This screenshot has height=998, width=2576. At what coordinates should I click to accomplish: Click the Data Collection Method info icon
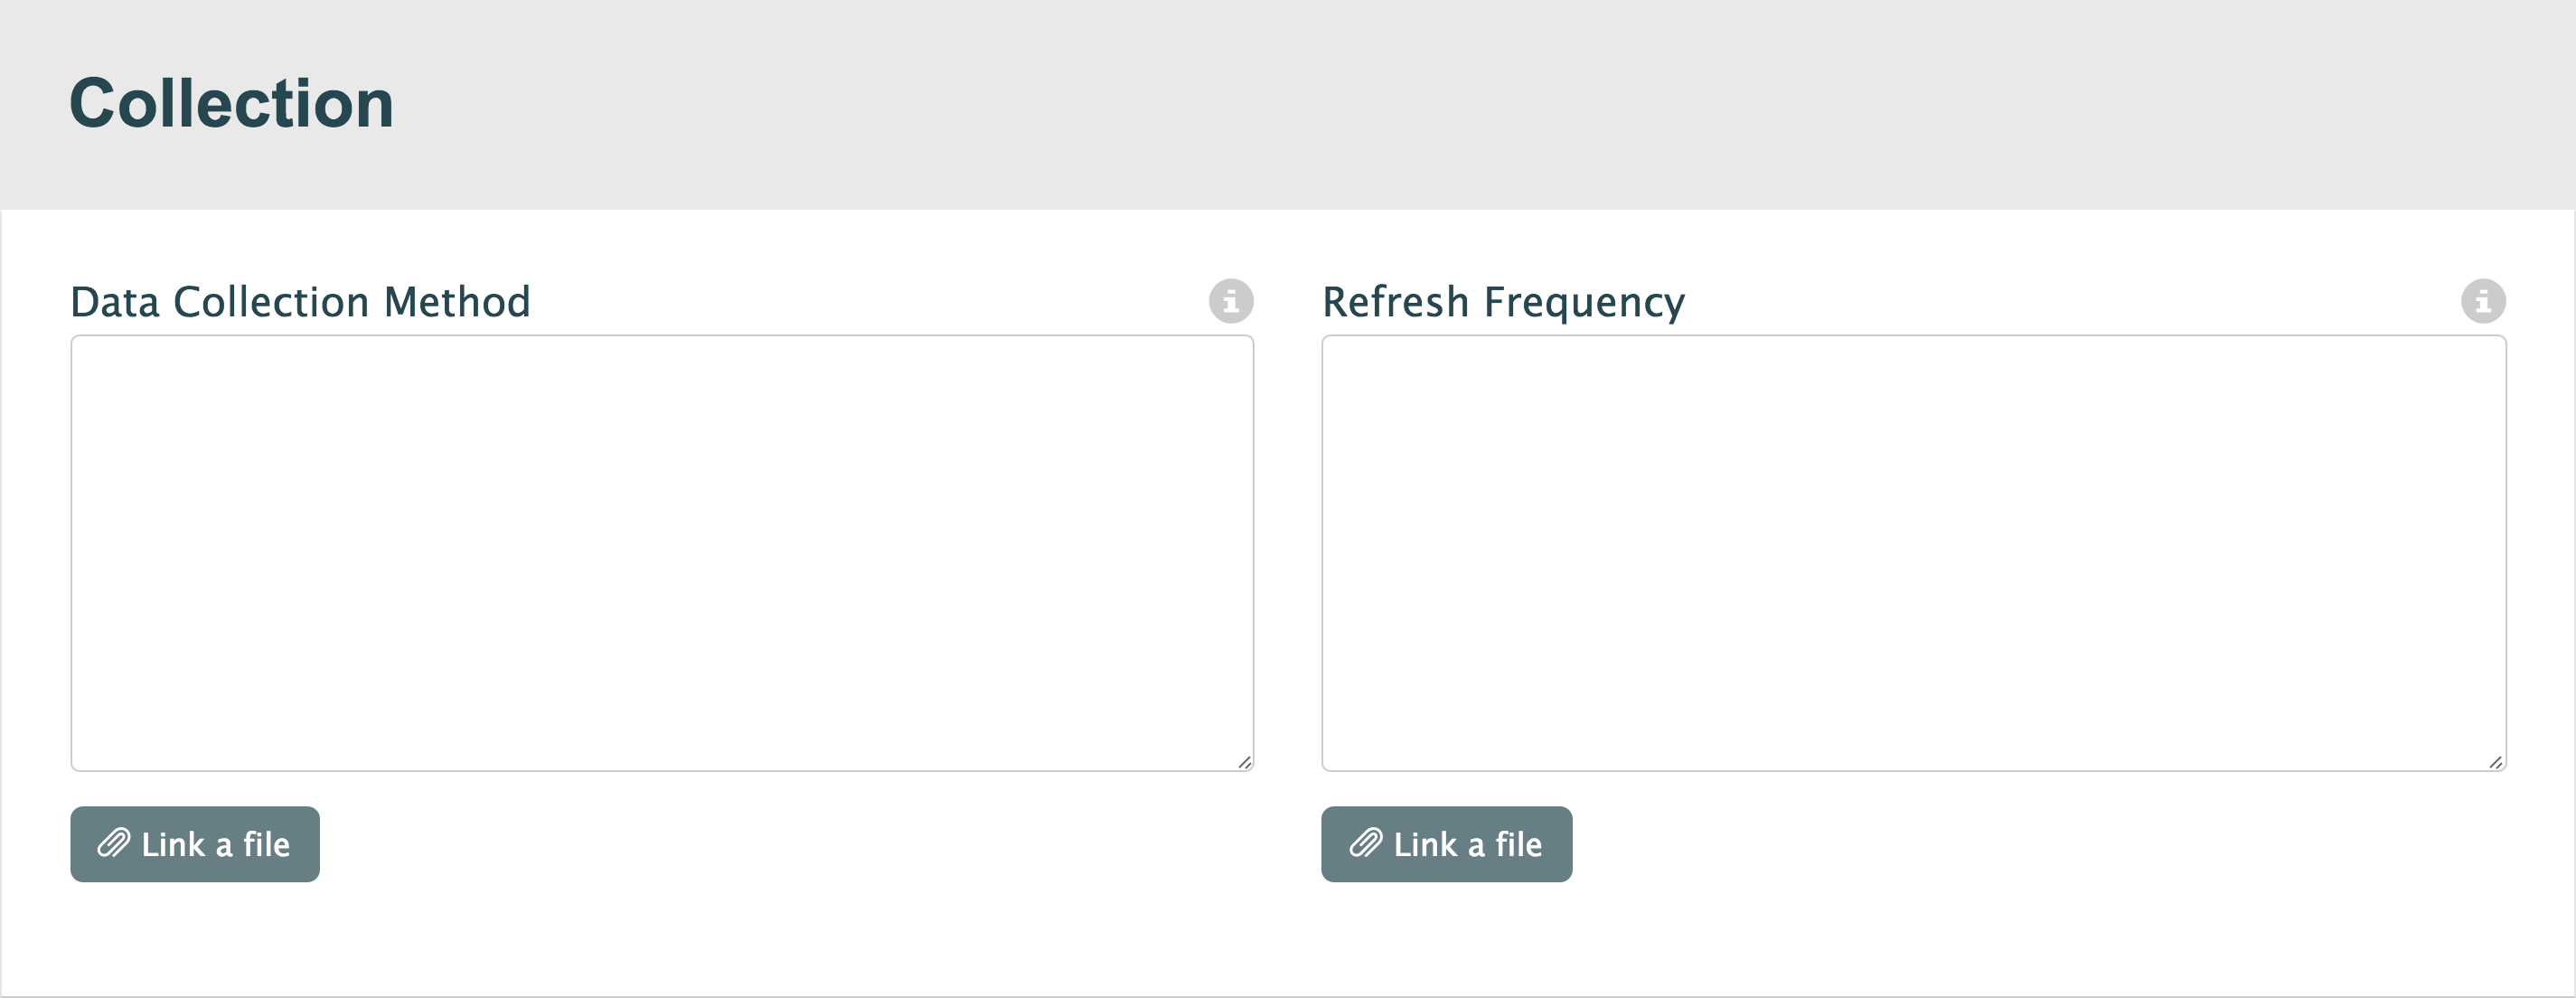pos(1230,301)
